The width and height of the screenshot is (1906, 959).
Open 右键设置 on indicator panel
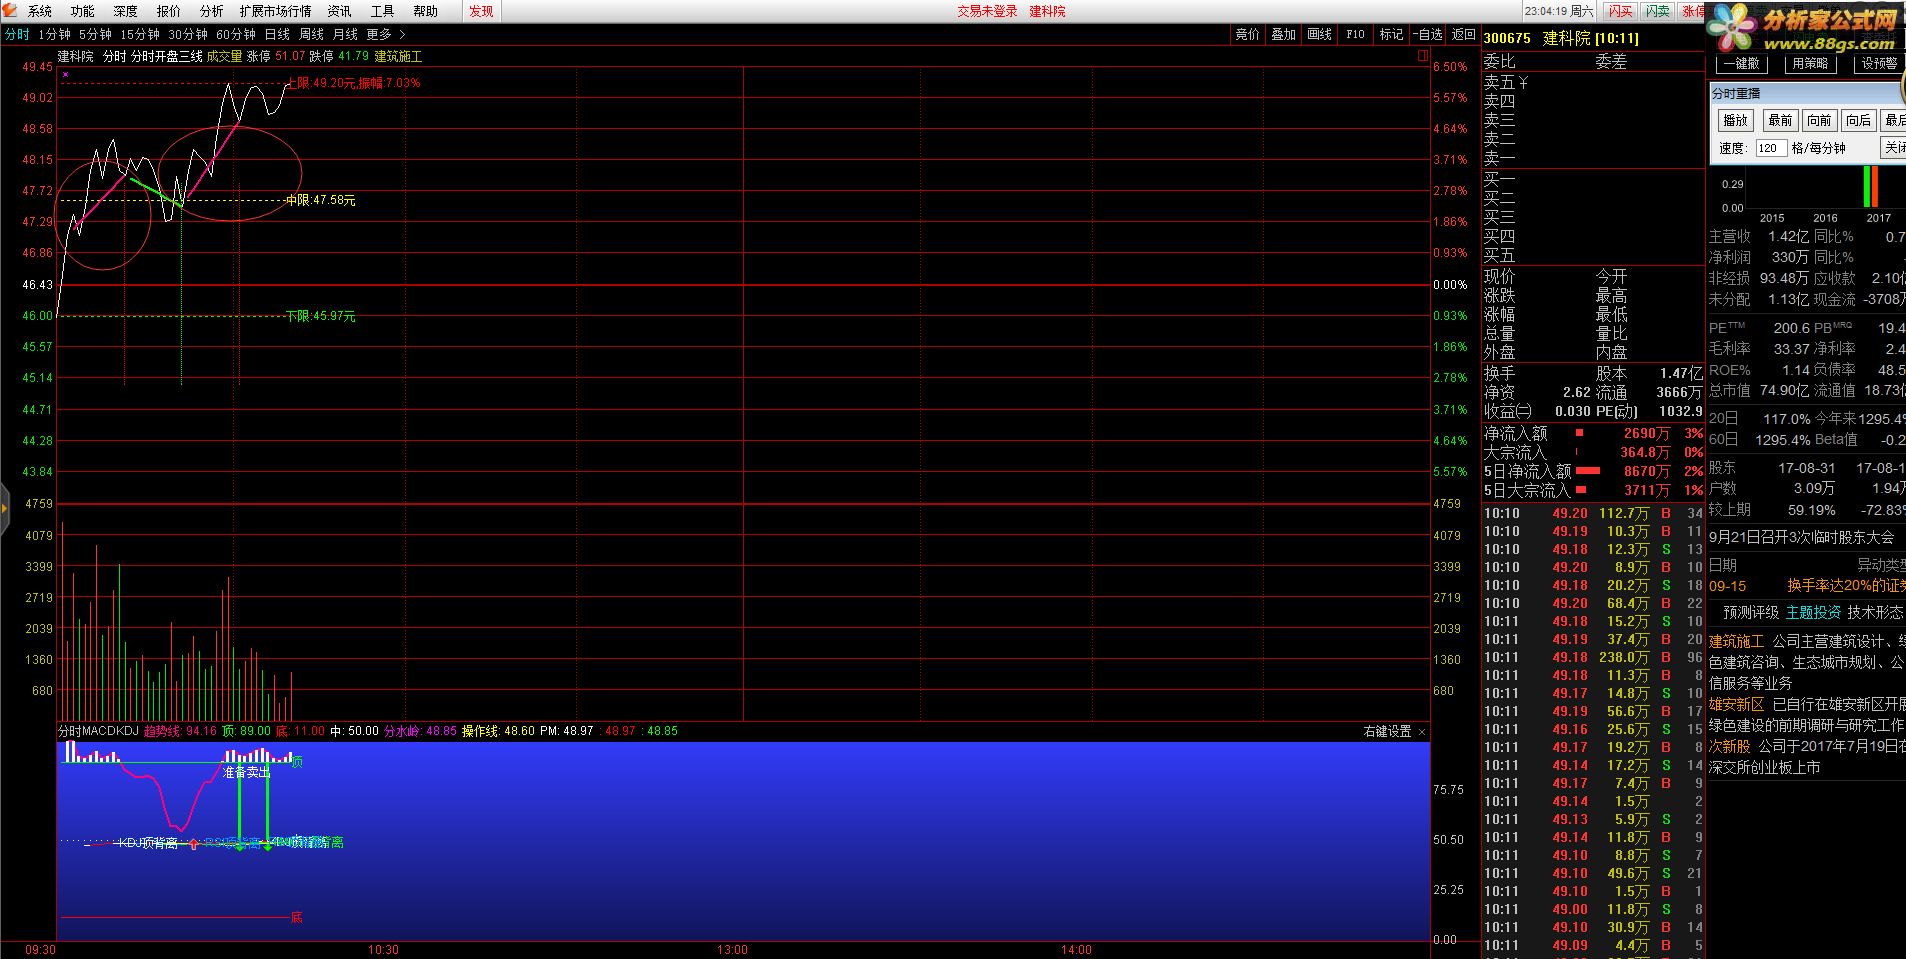(x=1388, y=732)
